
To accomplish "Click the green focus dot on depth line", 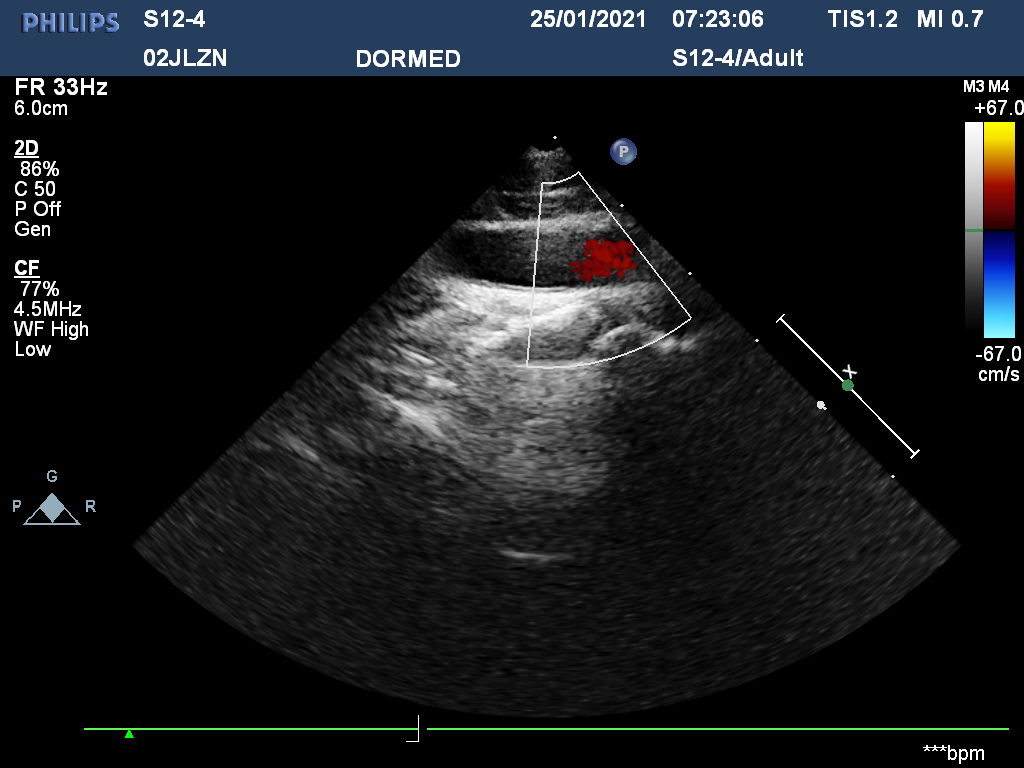I will pyautogui.click(x=848, y=385).
